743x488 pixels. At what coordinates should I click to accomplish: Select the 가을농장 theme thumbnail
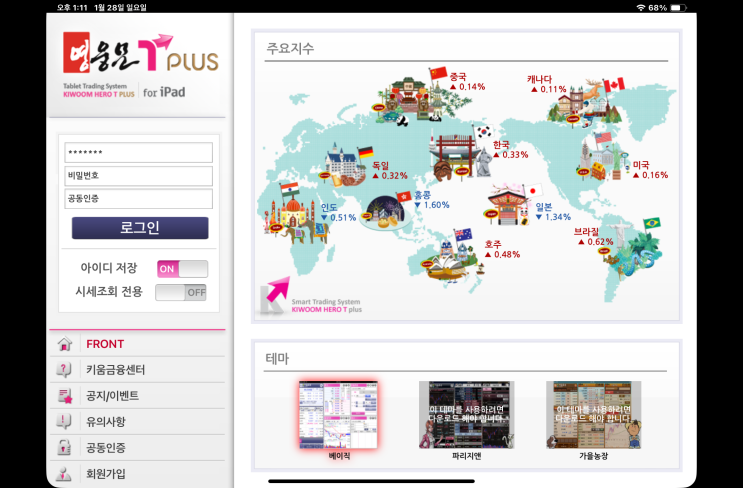point(594,415)
